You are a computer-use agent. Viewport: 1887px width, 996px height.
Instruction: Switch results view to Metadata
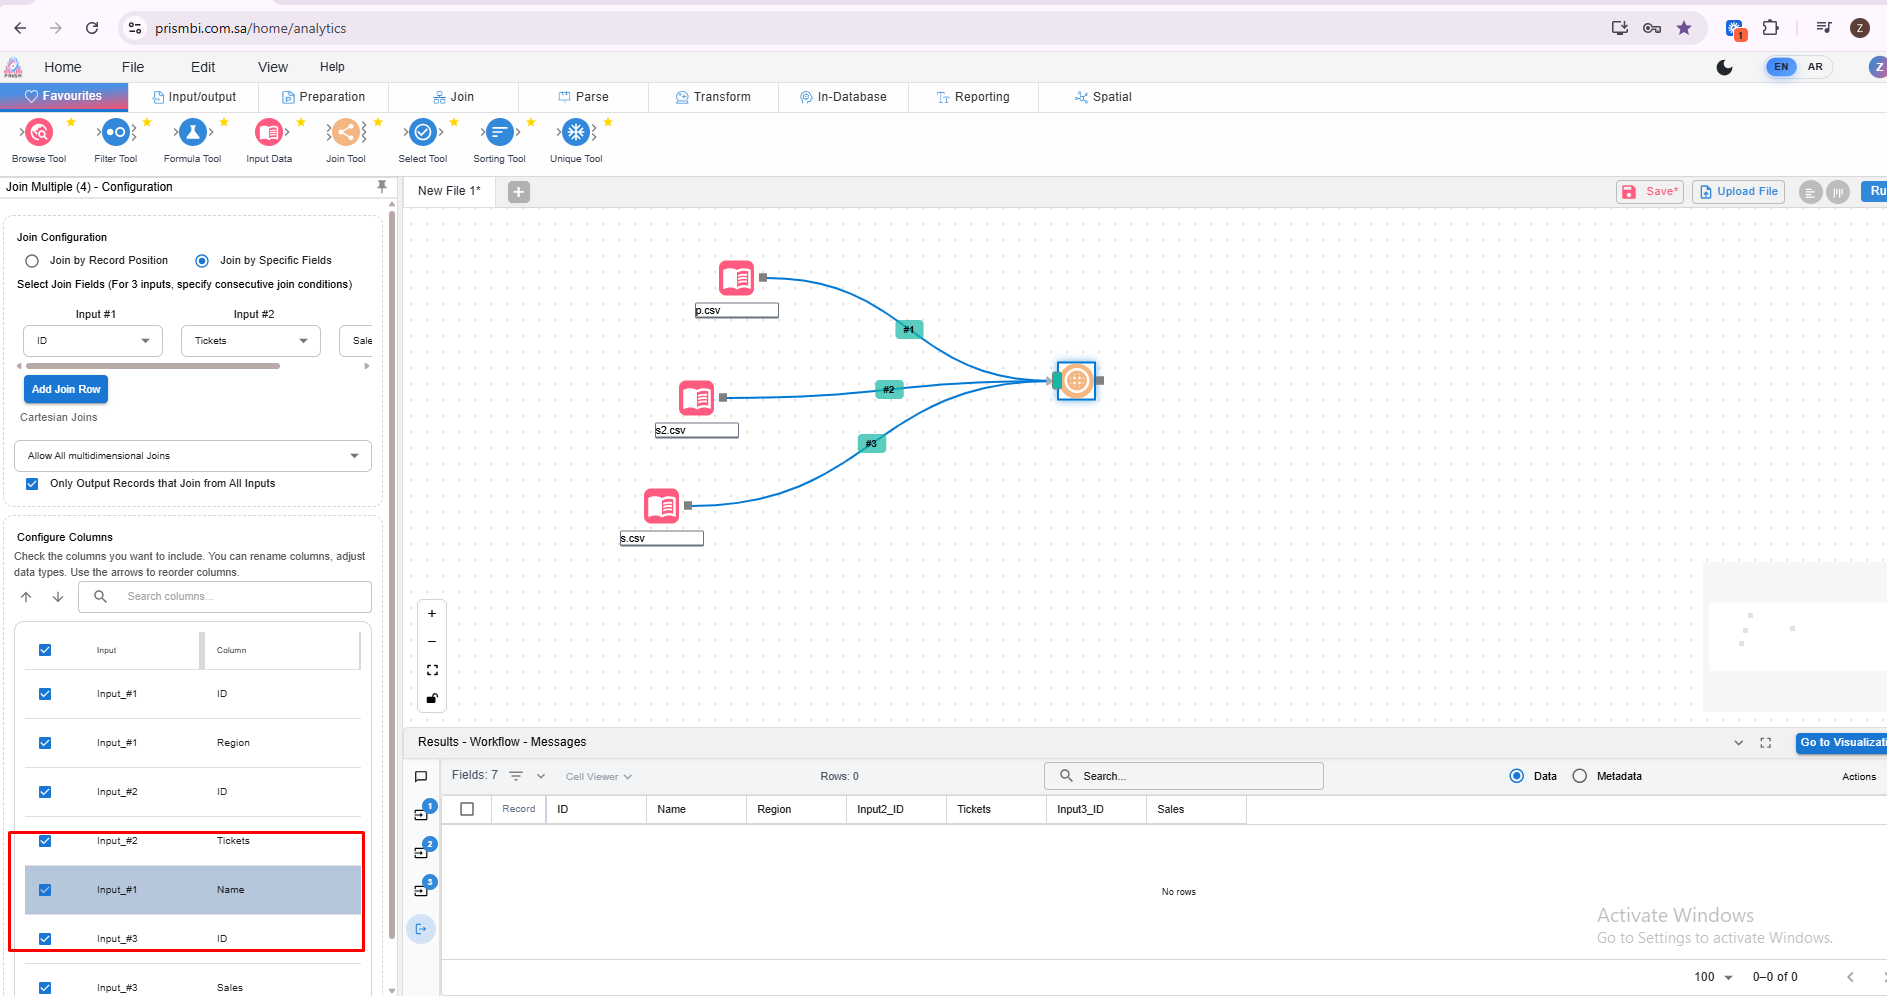tap(1580, 776)
